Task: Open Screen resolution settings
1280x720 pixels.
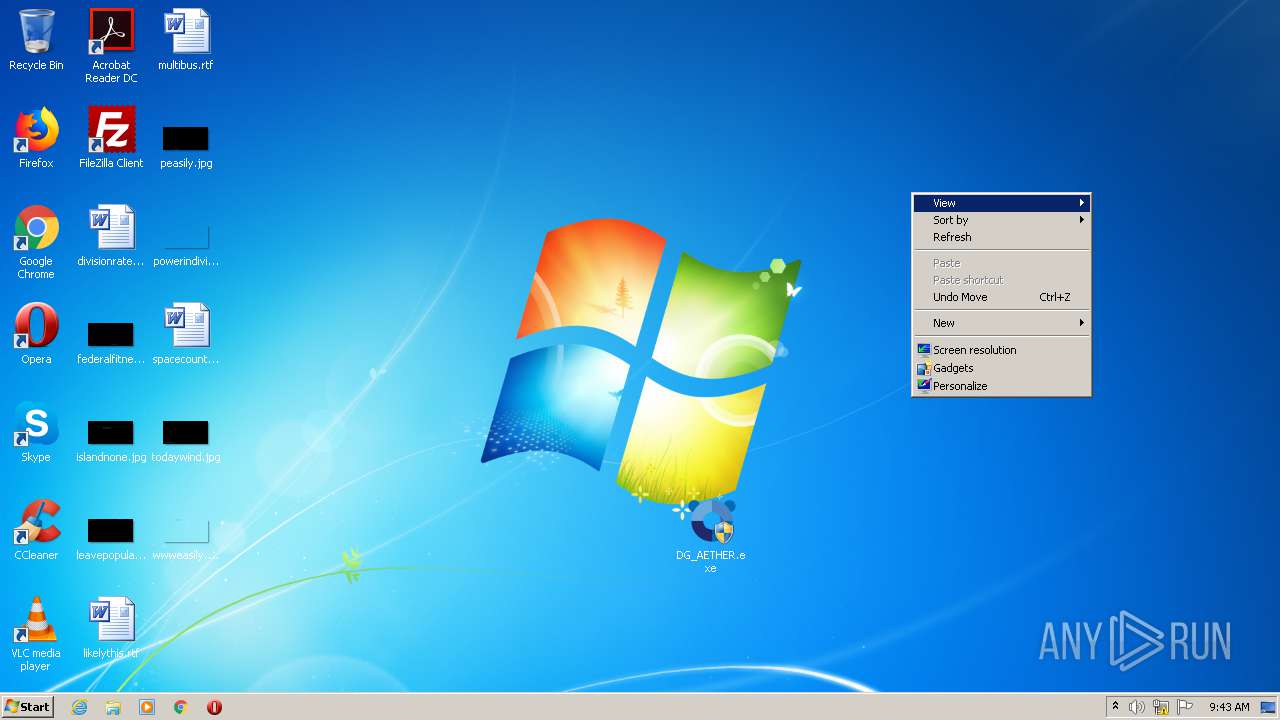Action: point(1001,350)
